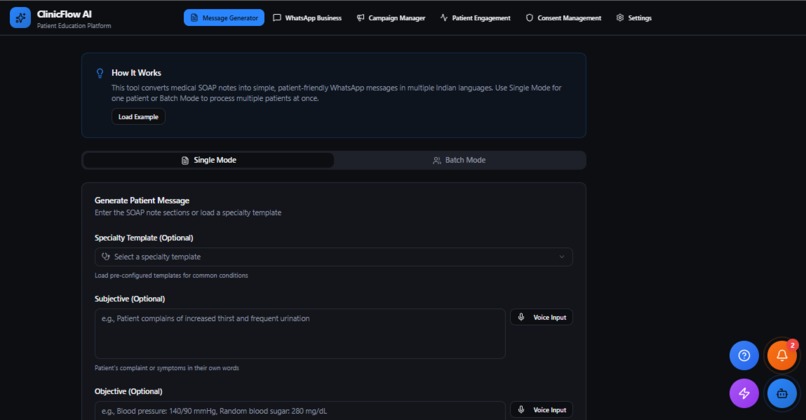806x420 pixels.
Task: Switch to Batch Mode
Action: tap(459, 160)
